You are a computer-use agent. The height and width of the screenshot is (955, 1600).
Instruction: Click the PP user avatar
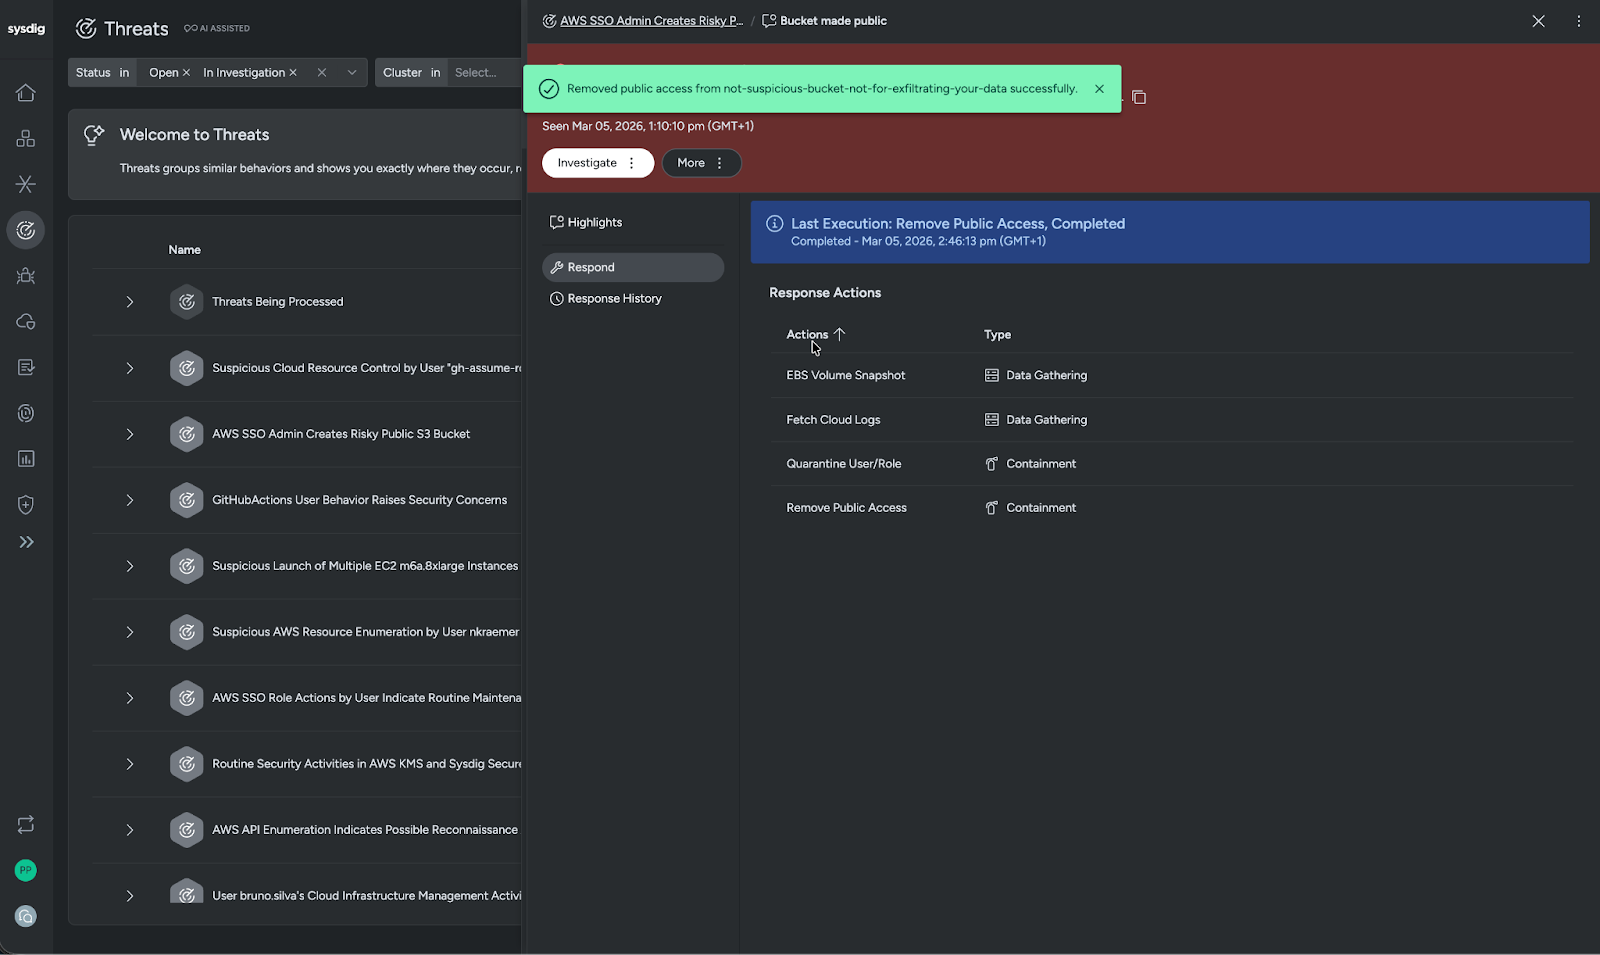(26, 870)
